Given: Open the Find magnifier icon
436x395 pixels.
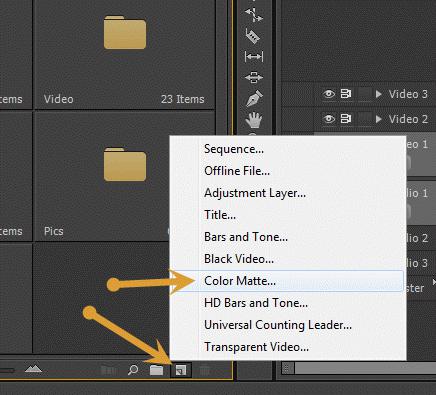Looking at the screenshot, I should click(x=133, y=370).
